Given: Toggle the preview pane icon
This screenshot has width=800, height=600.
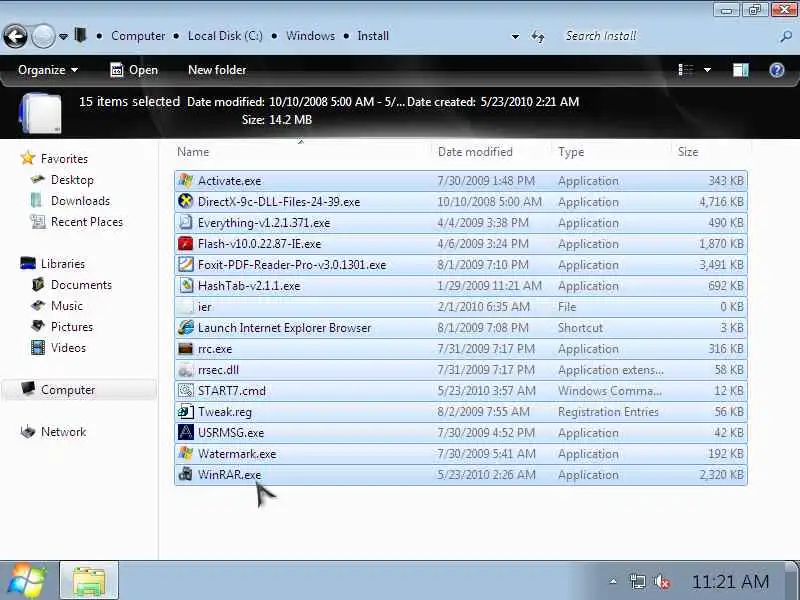Looking at the screenshot, I should coord(741,70).
